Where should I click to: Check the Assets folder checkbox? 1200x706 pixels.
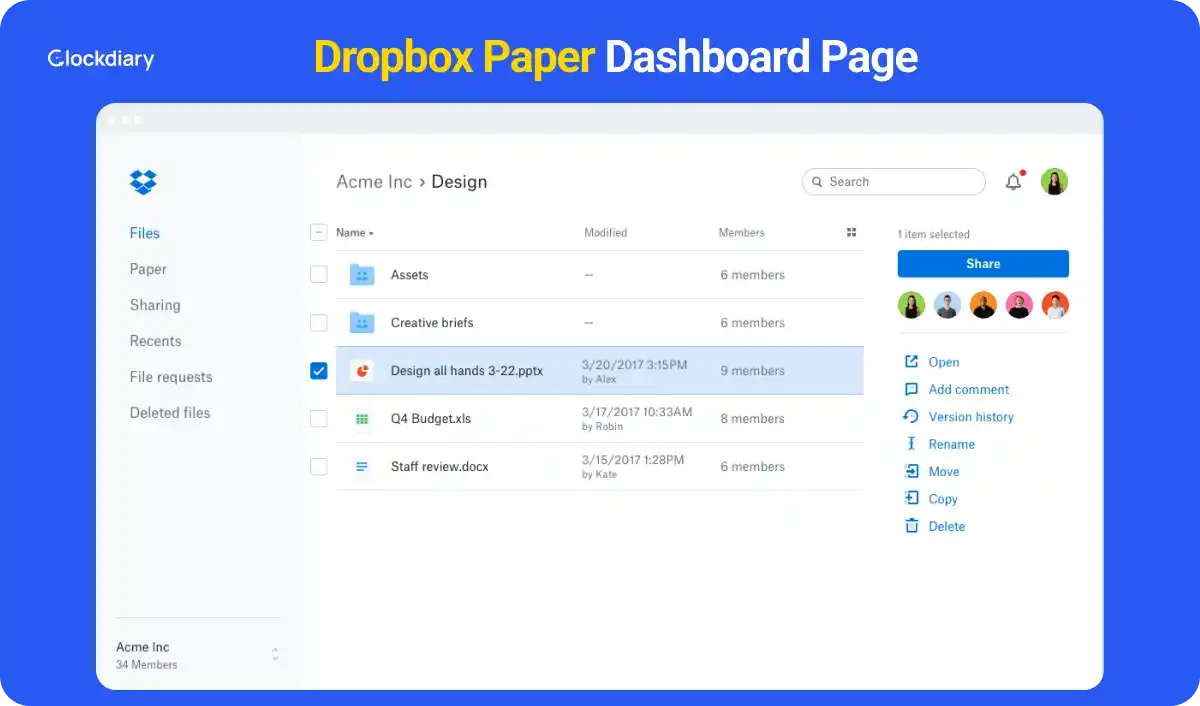[x=318, y=274]
